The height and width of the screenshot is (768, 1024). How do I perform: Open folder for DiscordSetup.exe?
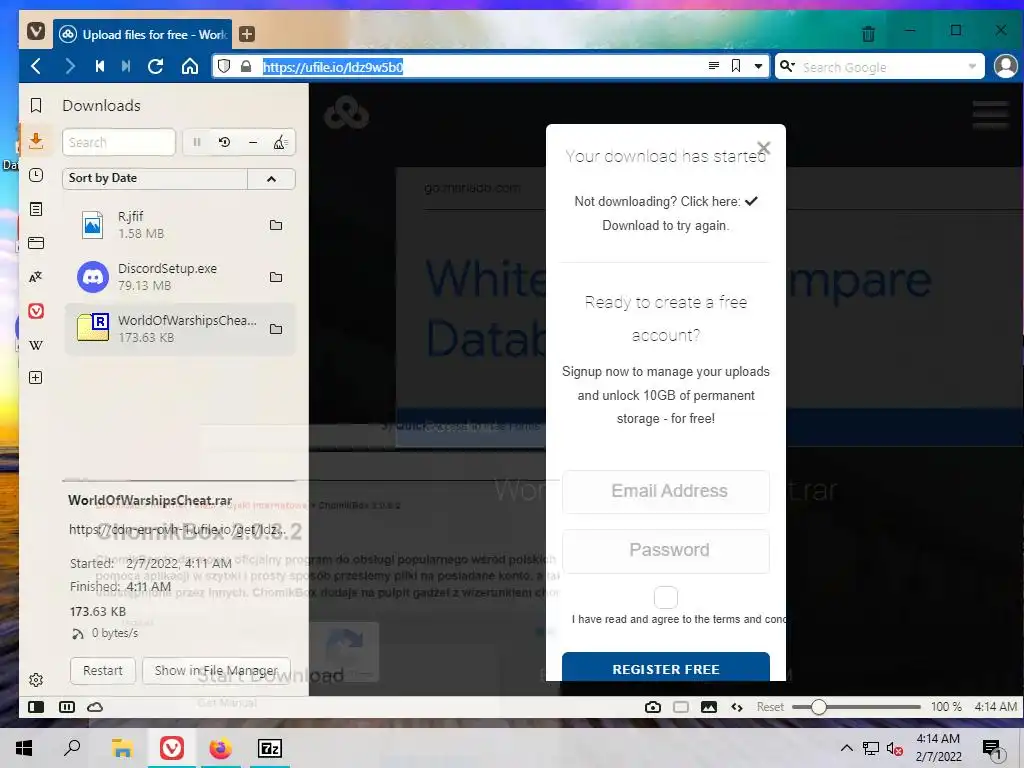coord(276,278)
